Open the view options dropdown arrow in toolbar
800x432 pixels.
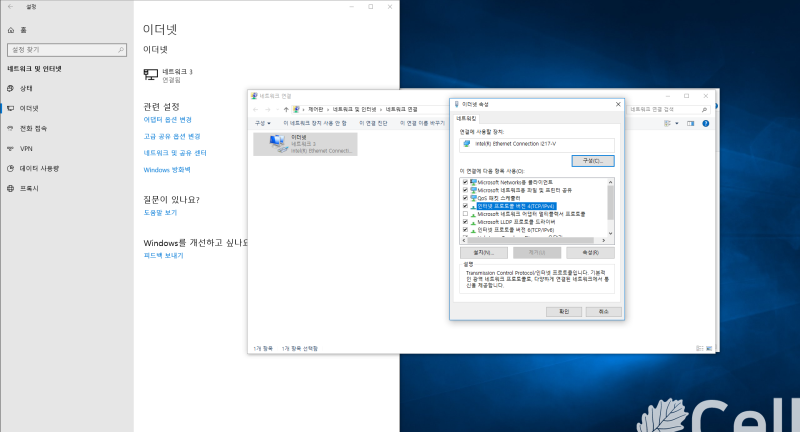click(x=677, y=123)
